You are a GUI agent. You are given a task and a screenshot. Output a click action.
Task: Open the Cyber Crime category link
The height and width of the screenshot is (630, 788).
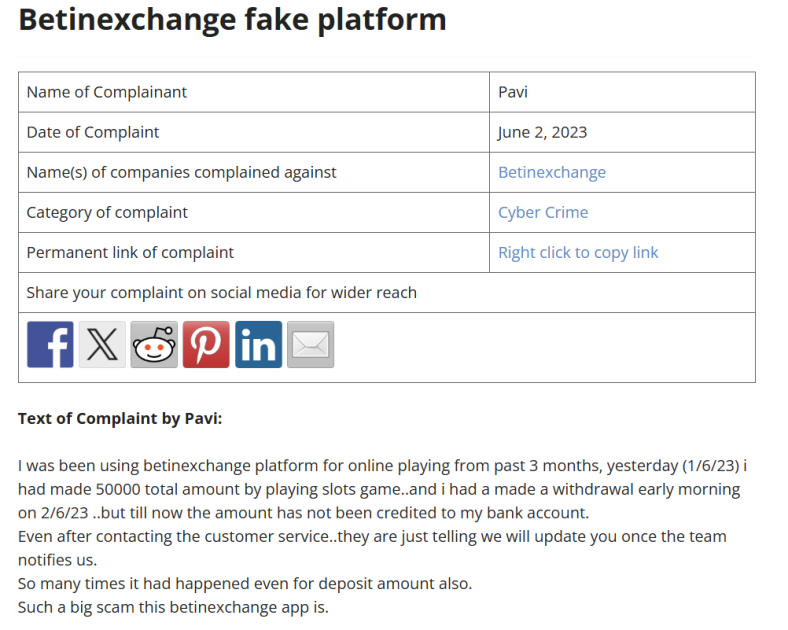[543, 212]
